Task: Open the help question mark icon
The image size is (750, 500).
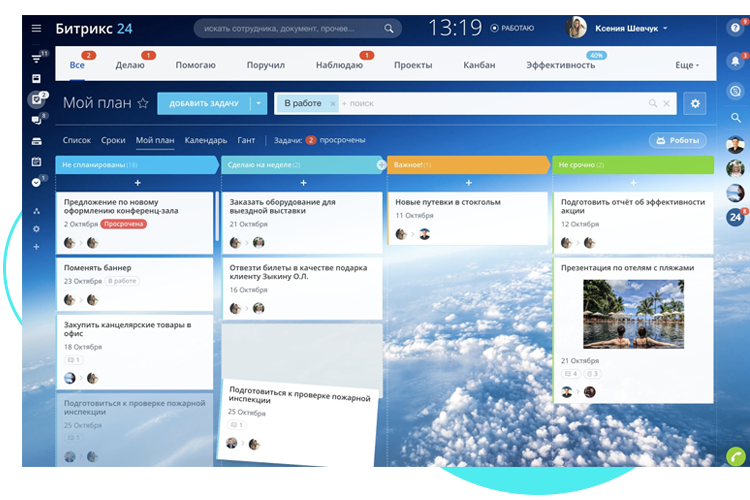Action: pos(735,29)
